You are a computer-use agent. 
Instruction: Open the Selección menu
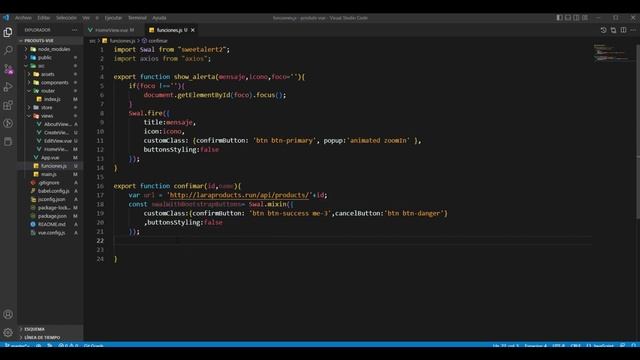pyautogui.click(x=66, y=18)
